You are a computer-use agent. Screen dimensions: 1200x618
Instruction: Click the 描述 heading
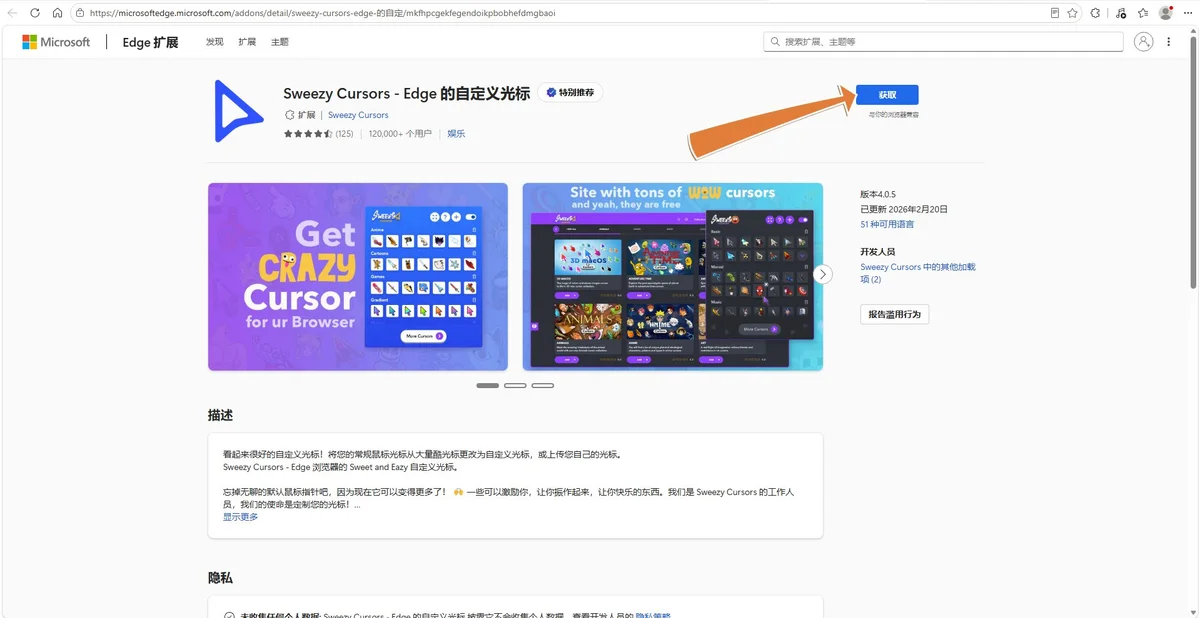click(x=220, y=415)
